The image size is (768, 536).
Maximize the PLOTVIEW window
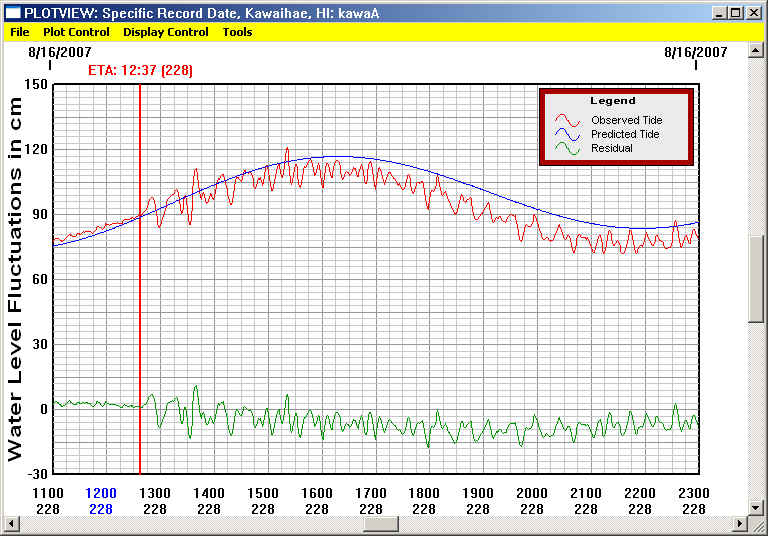click(x=736, y=13)
